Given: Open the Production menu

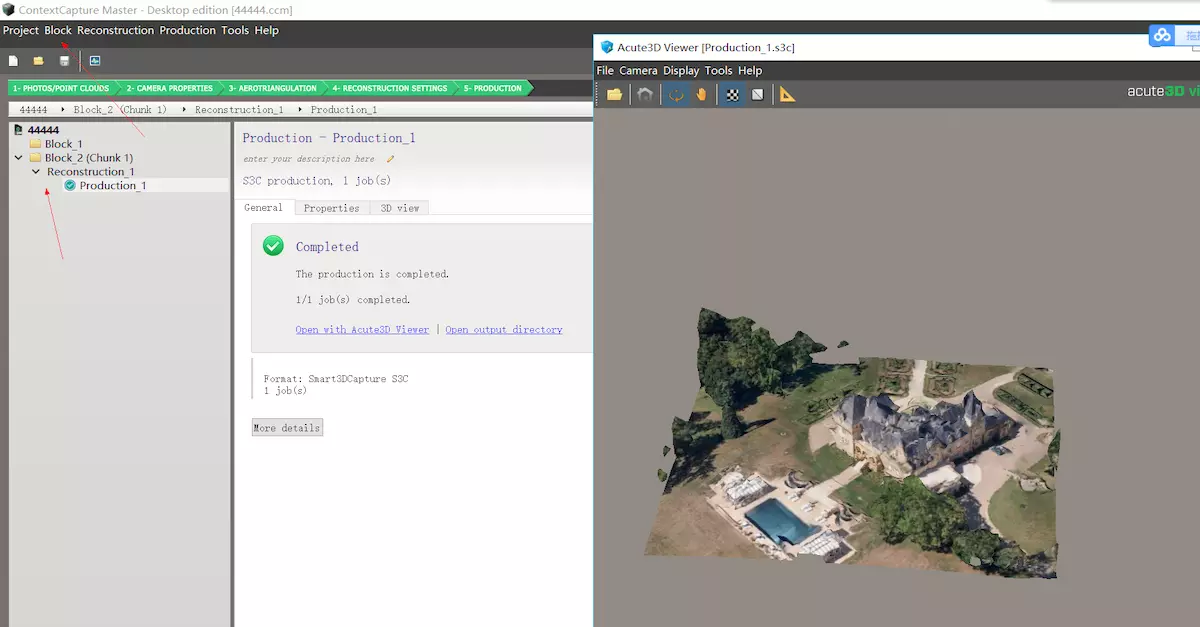Looking at the screenshot, I should [188, 30].
